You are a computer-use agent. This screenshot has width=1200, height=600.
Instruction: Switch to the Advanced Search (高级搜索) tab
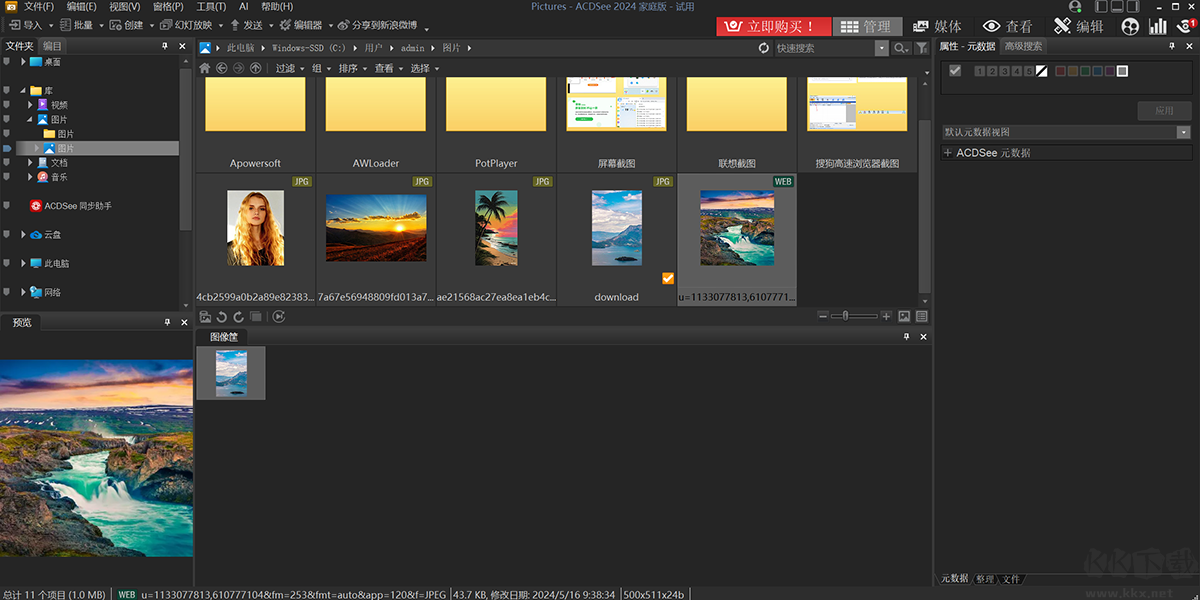pyautogui.click(x=1023, y=46)
